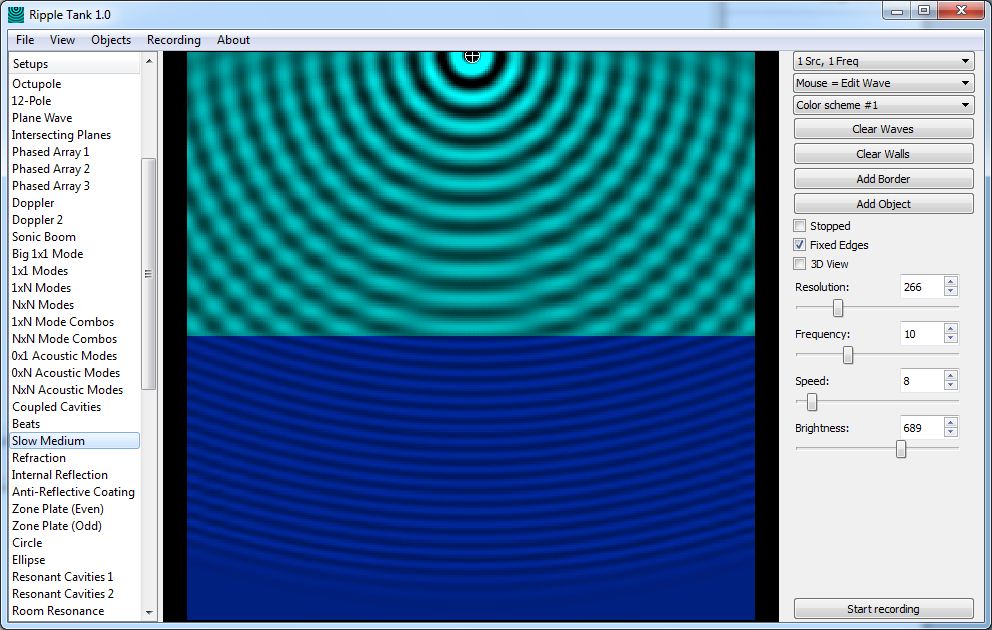Click the Clear Waves button
The width and height of the screenshot is (992, 630).
point(883,129)
